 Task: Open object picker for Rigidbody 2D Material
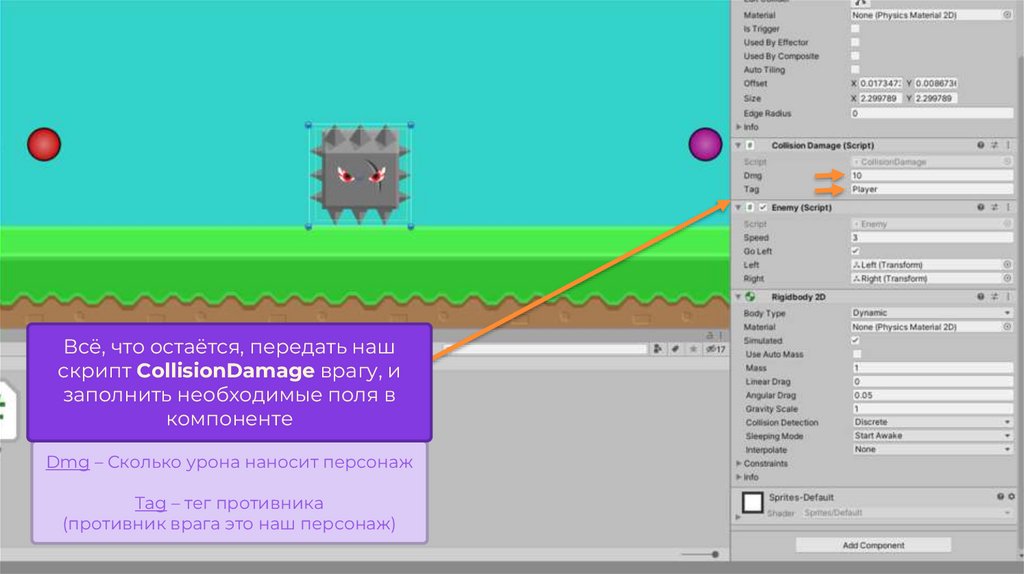(x=1007, y=327)
